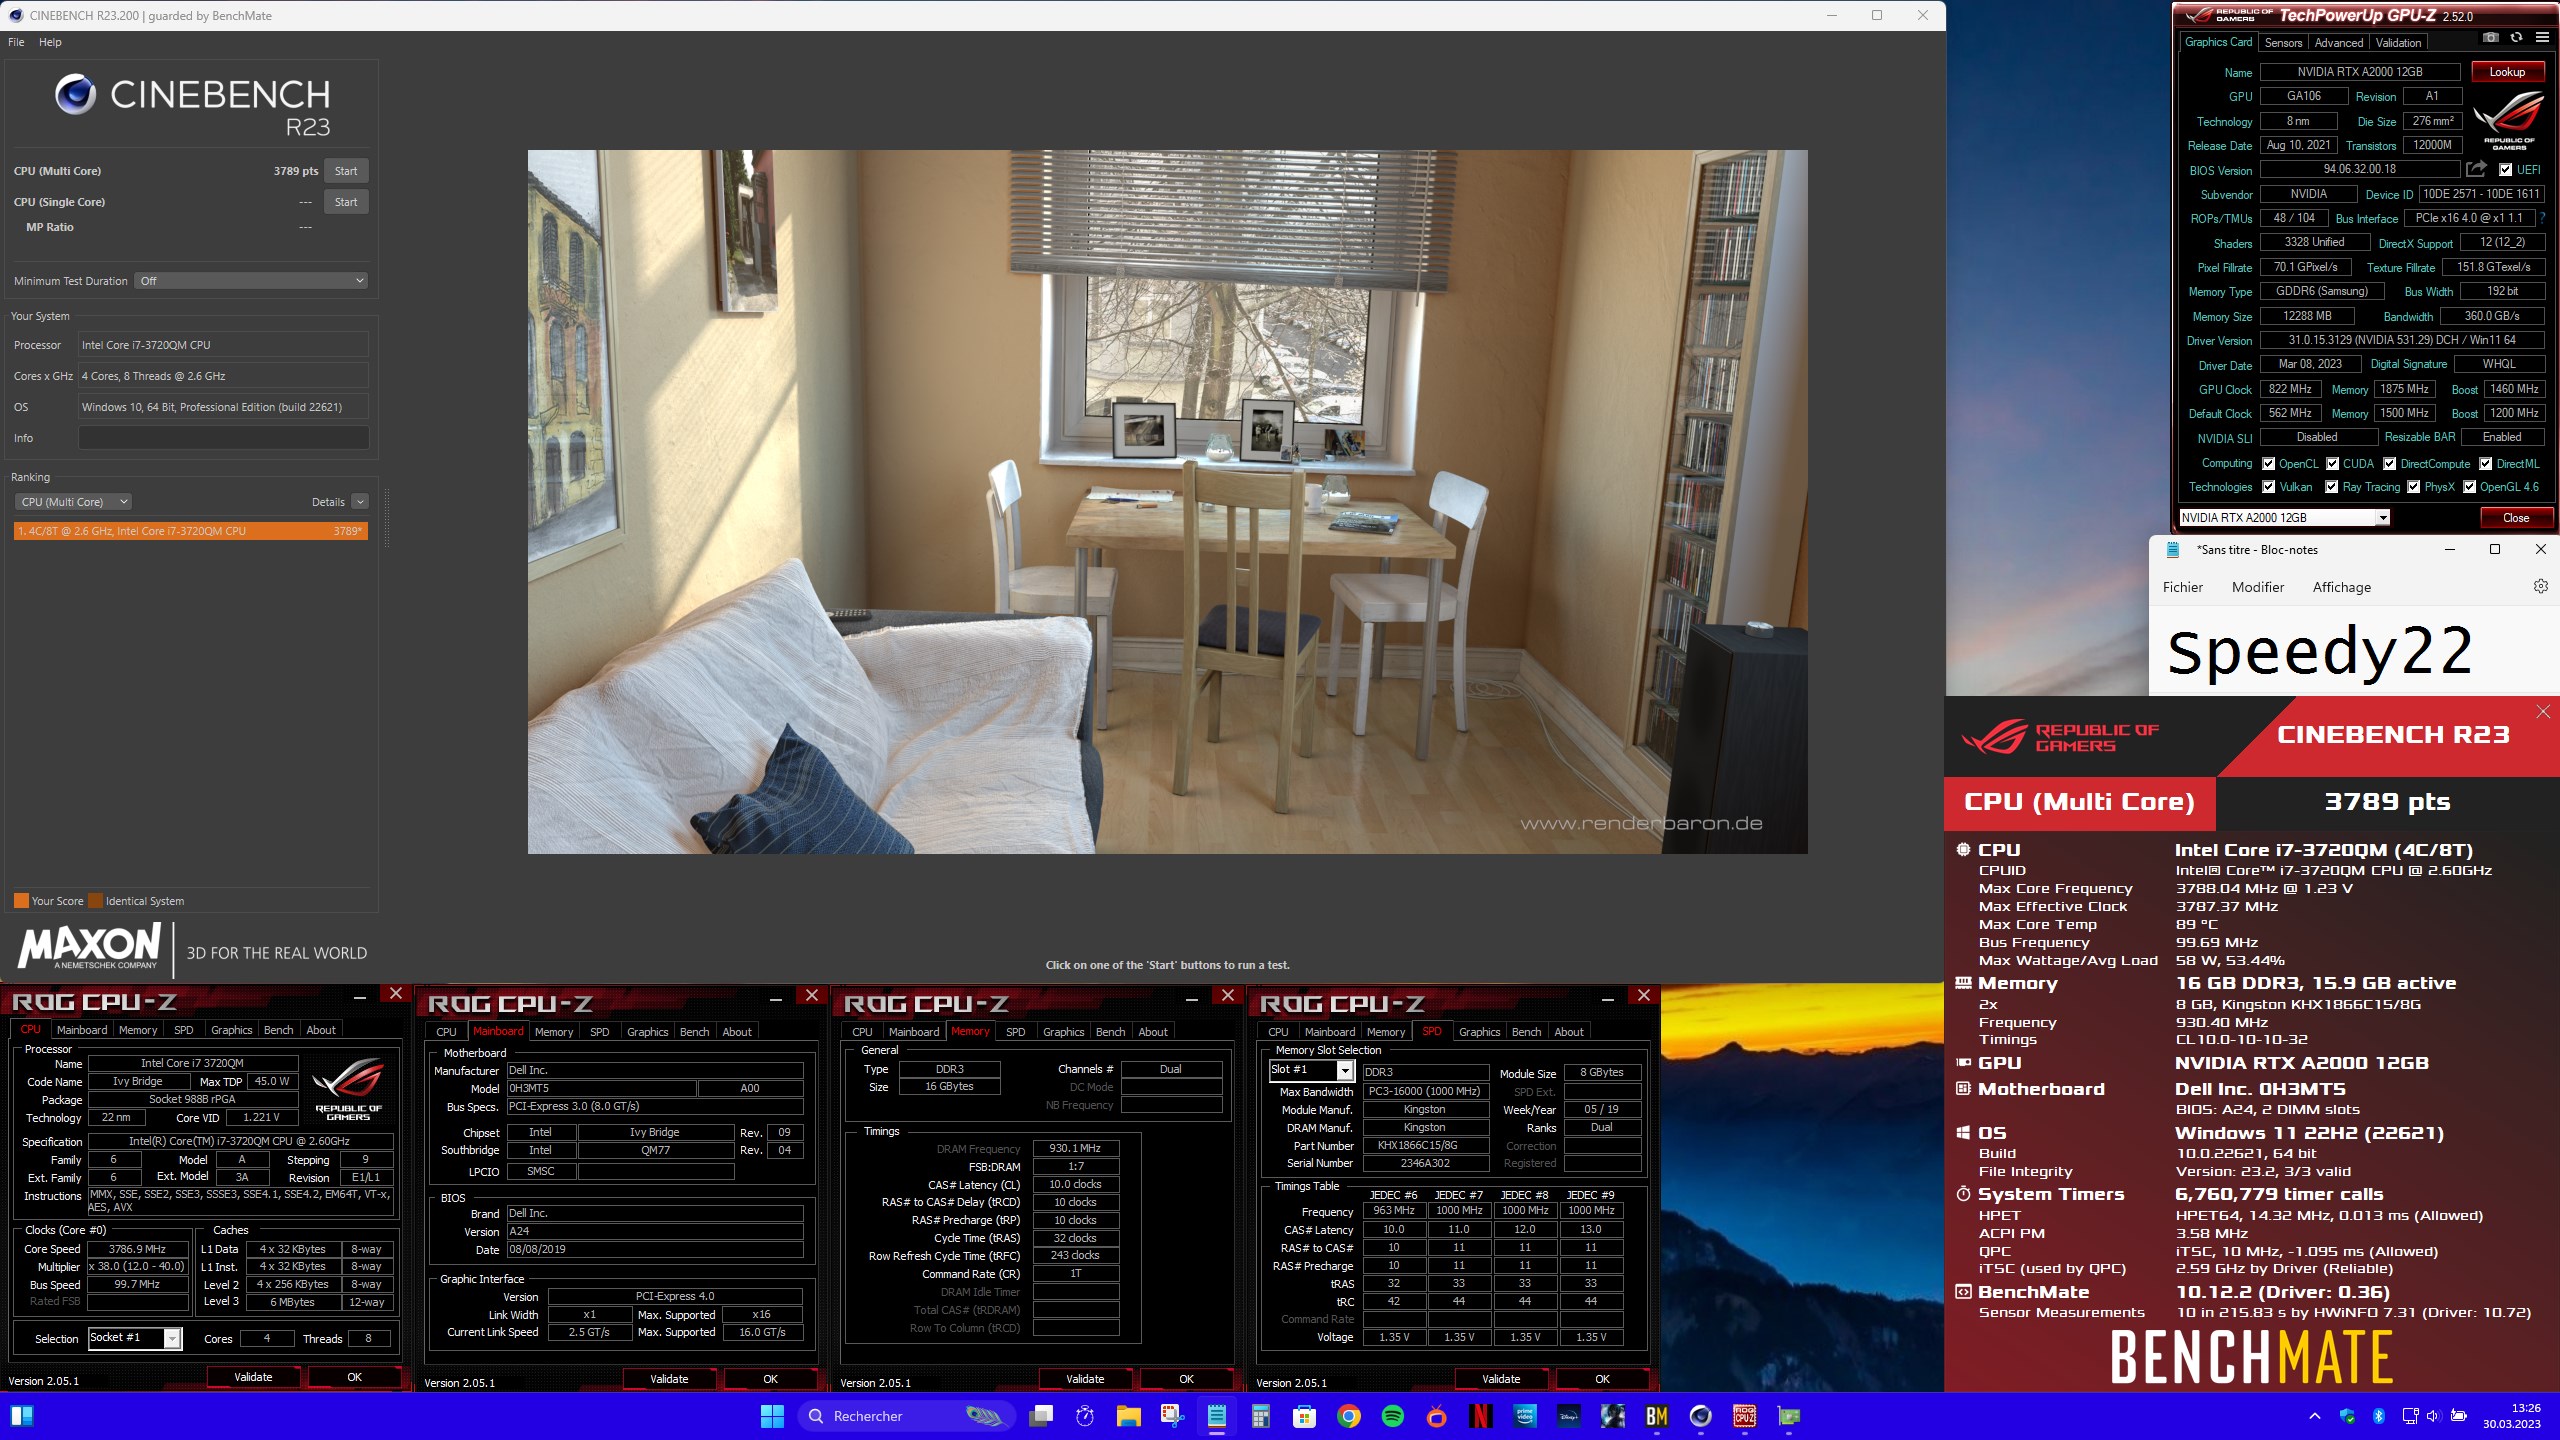Image resolution: width=2560 pixels, height=1440 pixels.
Task: Open Windows Start menu on taskbar
Action: [x=772, y=1416]
